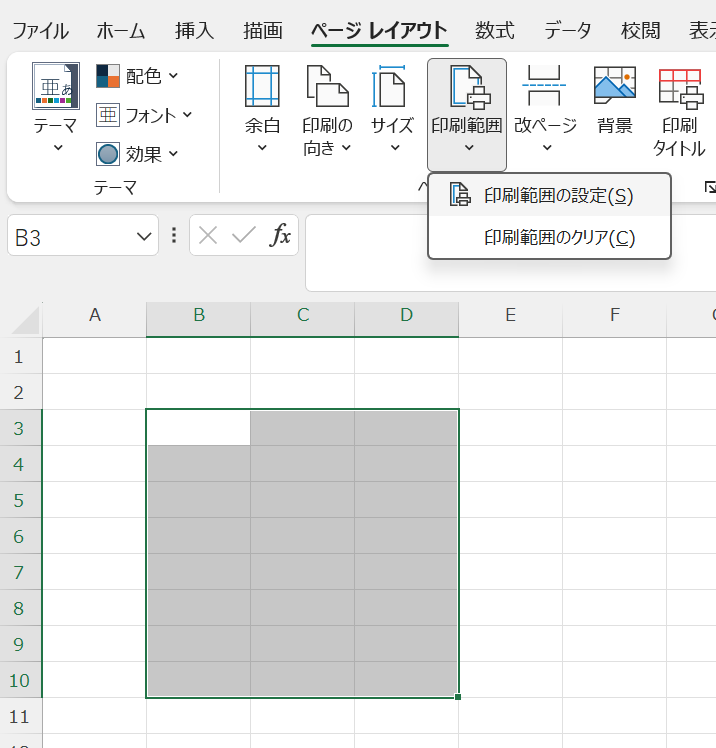716x748 pixels.
Task: Switch to the 数式 ribbon tab
Action: [x=494, y=30]
